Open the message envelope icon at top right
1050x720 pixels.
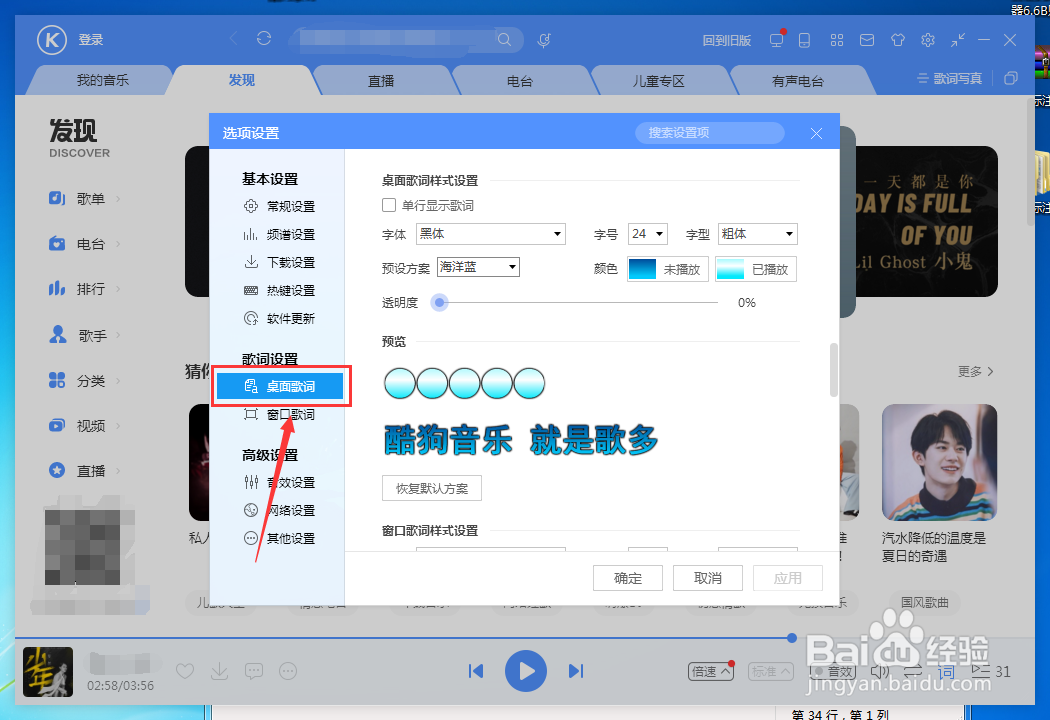click(867, 40)
